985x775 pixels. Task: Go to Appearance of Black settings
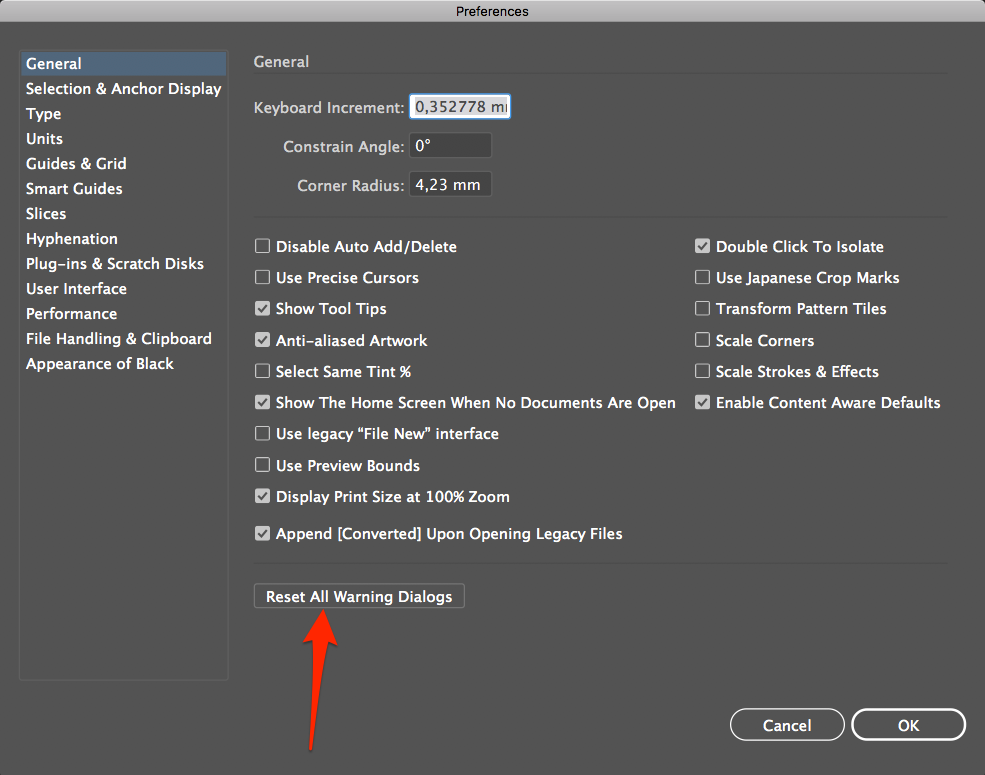pyautogui.click(x=100, y=364)
